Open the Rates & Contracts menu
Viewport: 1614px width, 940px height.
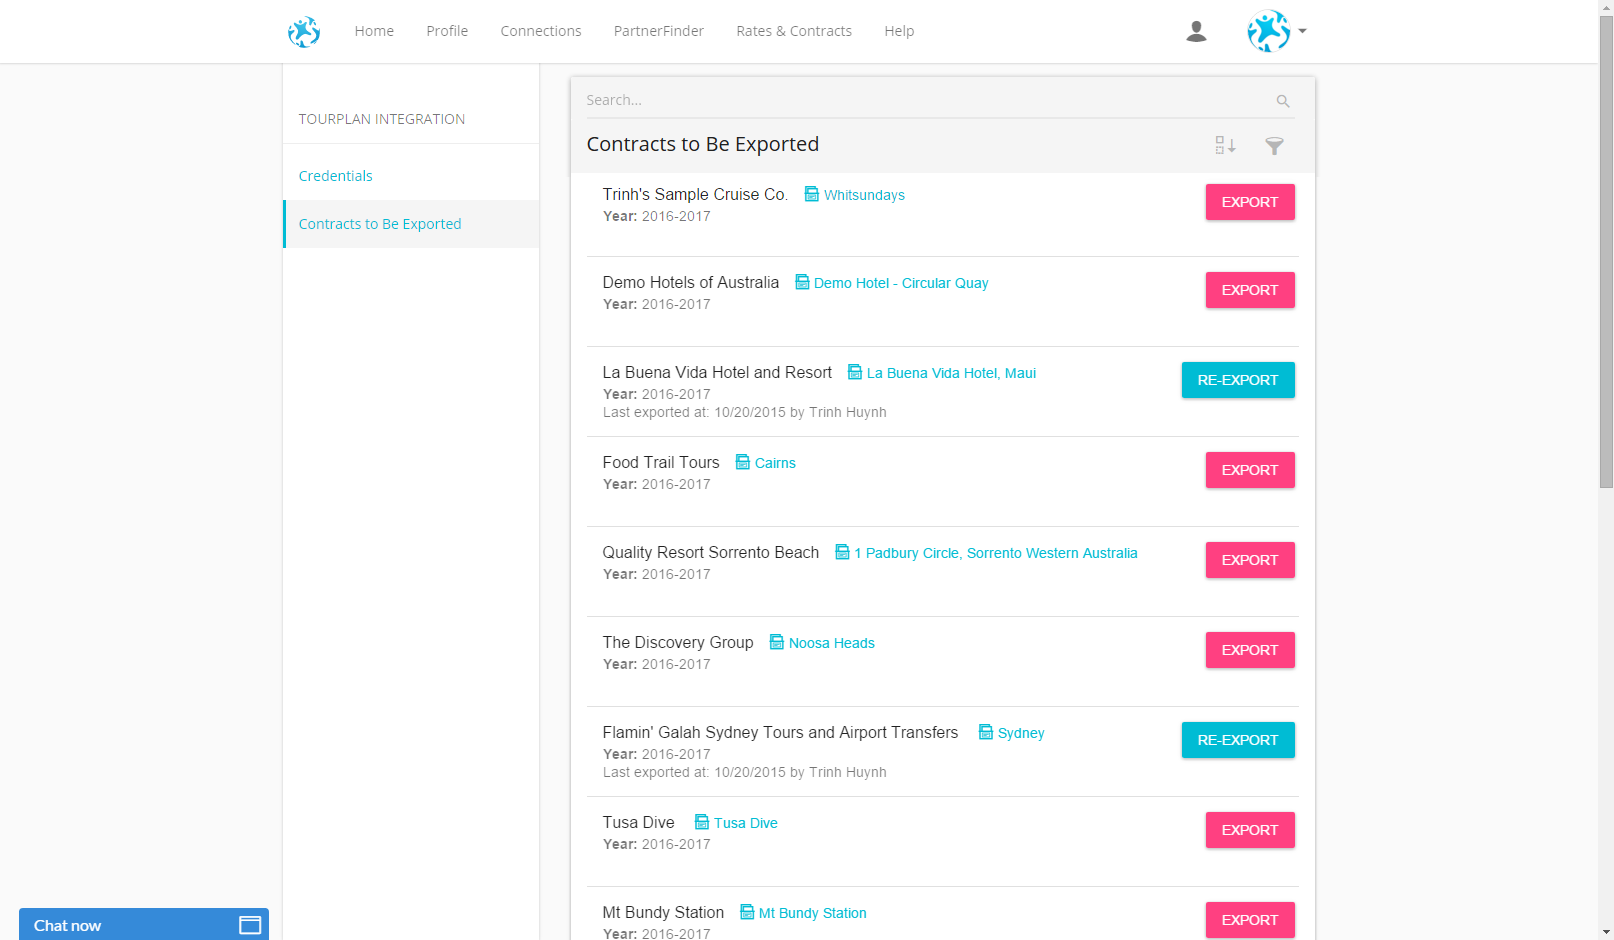[794, 31]
